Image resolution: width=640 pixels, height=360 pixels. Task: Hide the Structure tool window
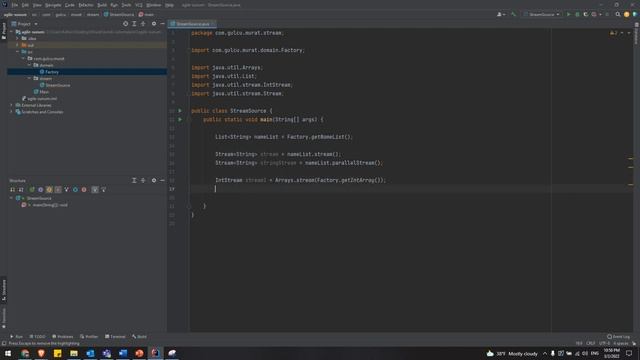tap(162, 180)
